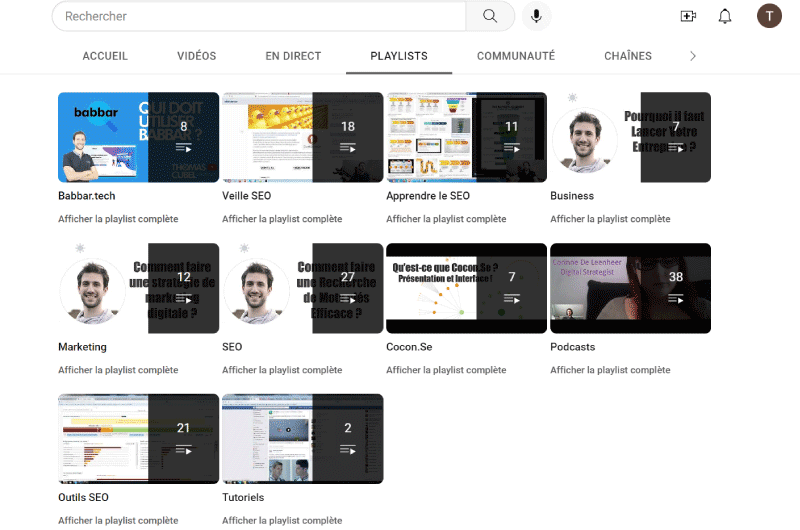Afficher la playlist complète under Cocon.Se
The image size is (800, 530).
point(446,370)
